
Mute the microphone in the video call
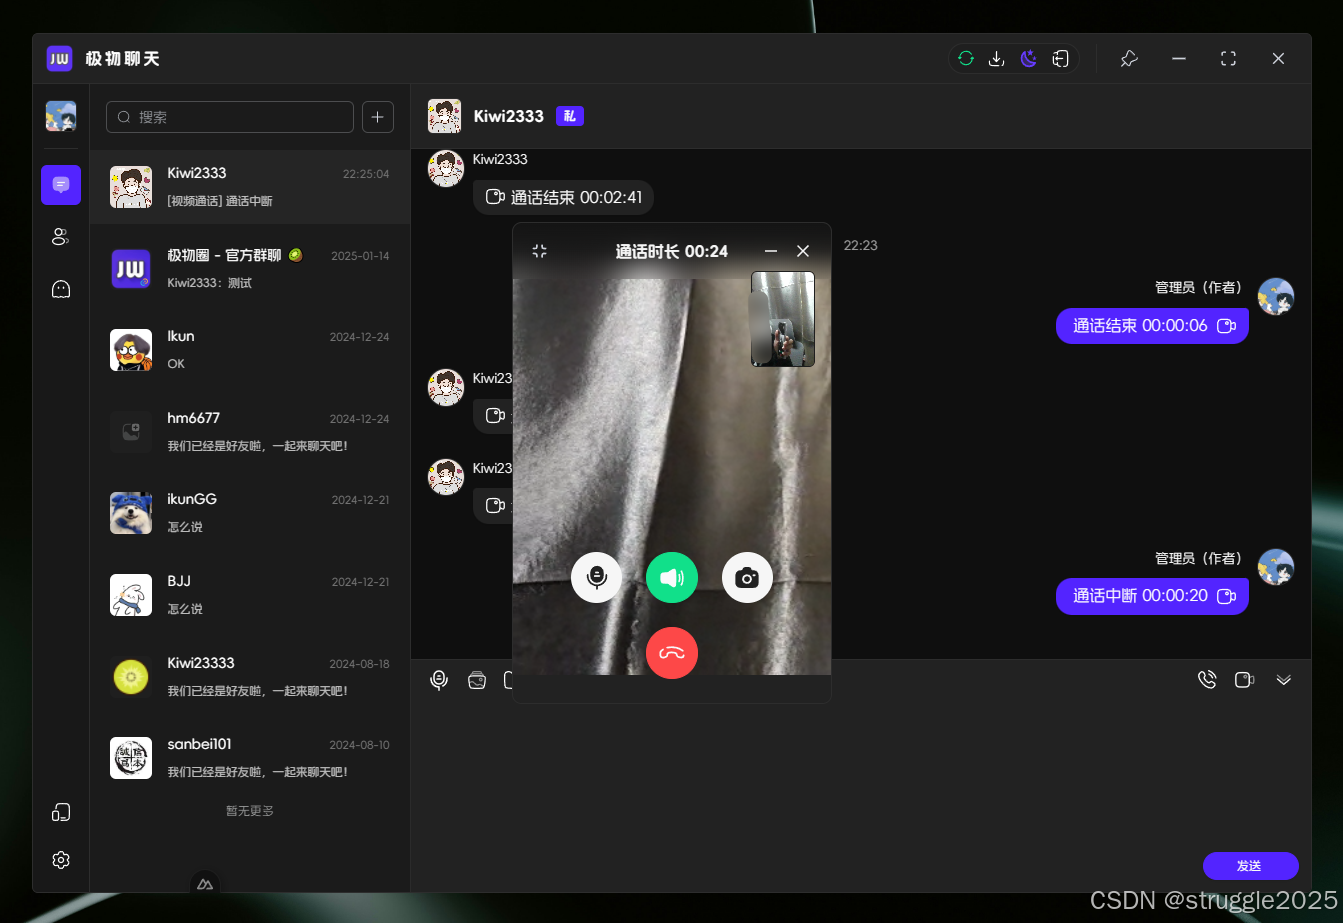tap(597, 578)
